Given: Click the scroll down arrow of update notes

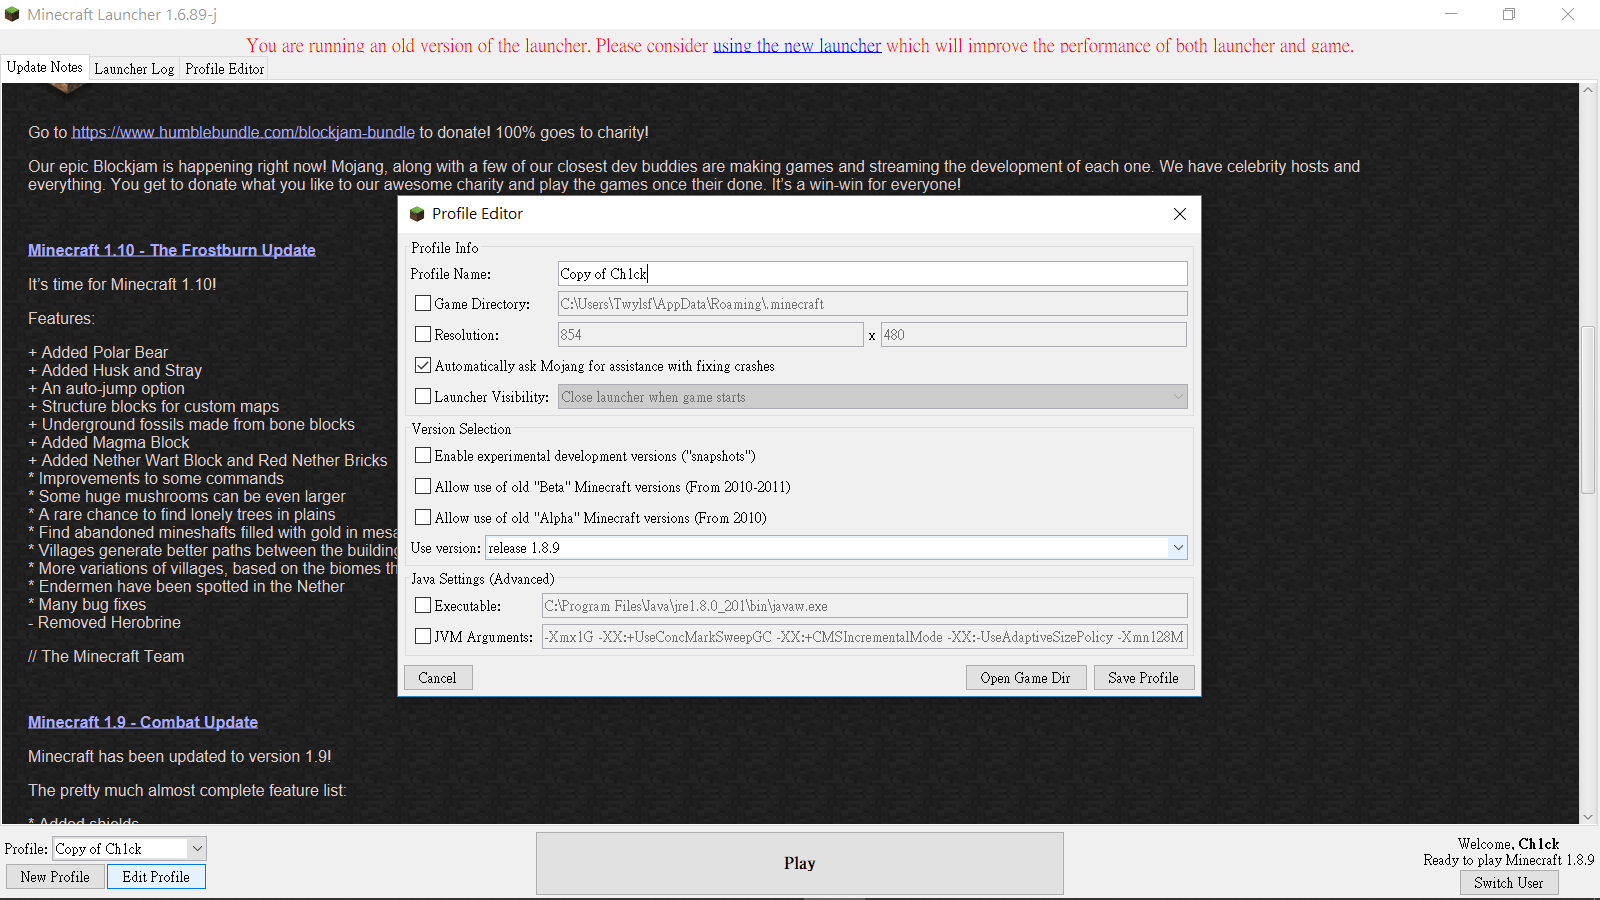Looking at the screenshot, I should [1587, 817].
